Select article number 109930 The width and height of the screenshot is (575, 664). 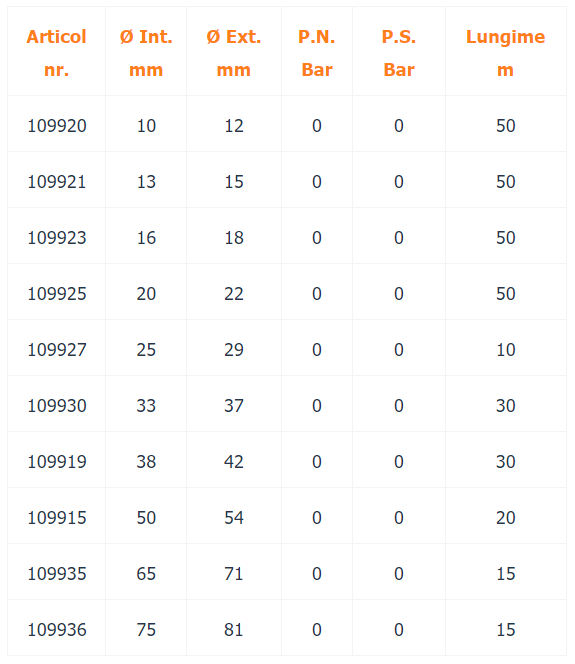point(57,406)
